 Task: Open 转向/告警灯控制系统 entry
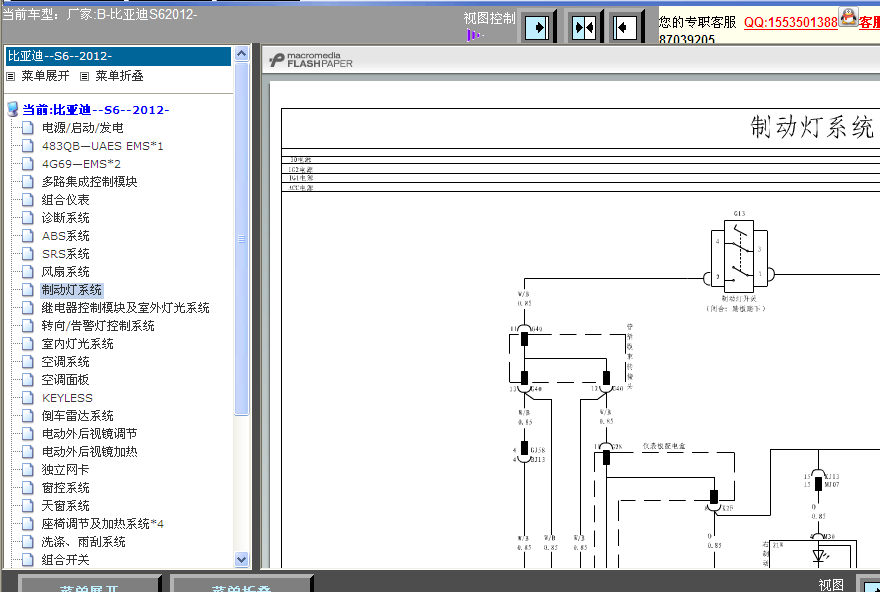click(98, 325)
